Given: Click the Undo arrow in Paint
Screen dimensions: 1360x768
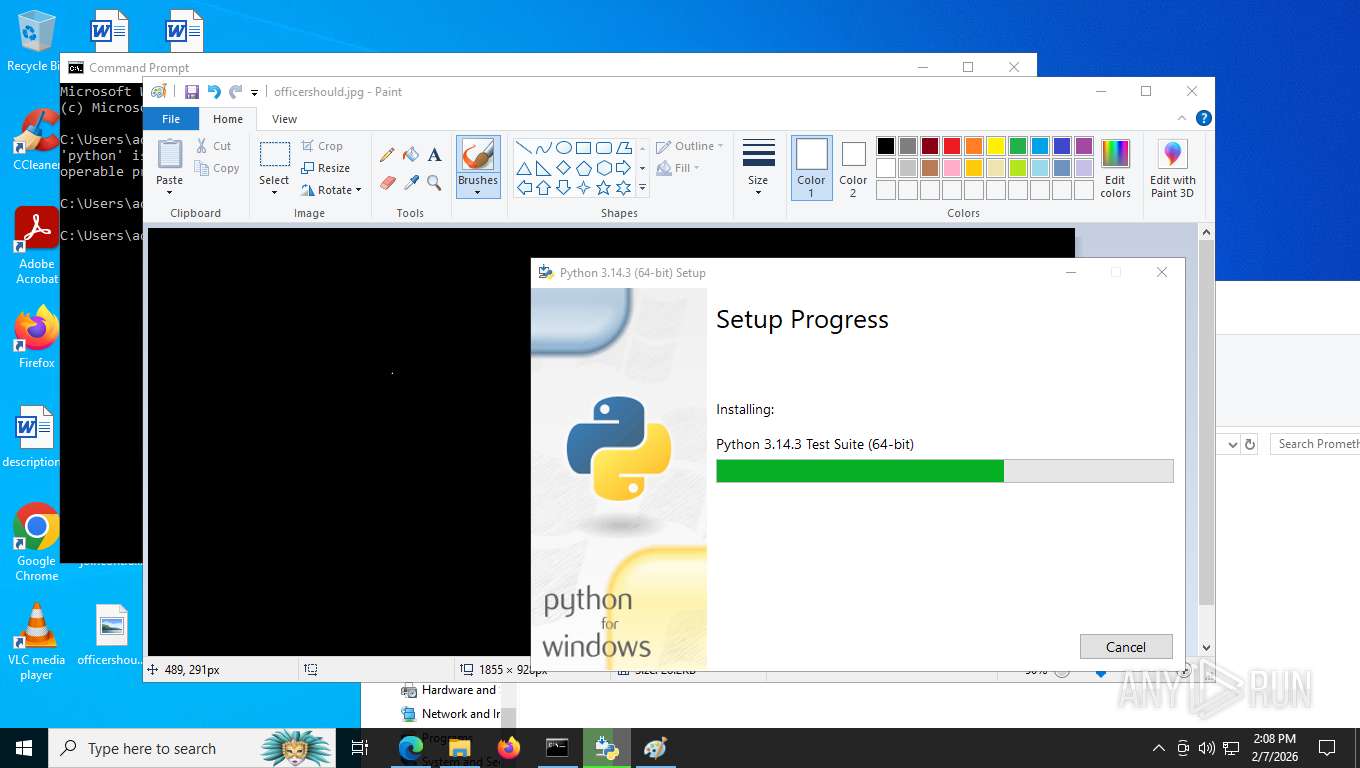Looking at the screenshot, I should (214, 92).
